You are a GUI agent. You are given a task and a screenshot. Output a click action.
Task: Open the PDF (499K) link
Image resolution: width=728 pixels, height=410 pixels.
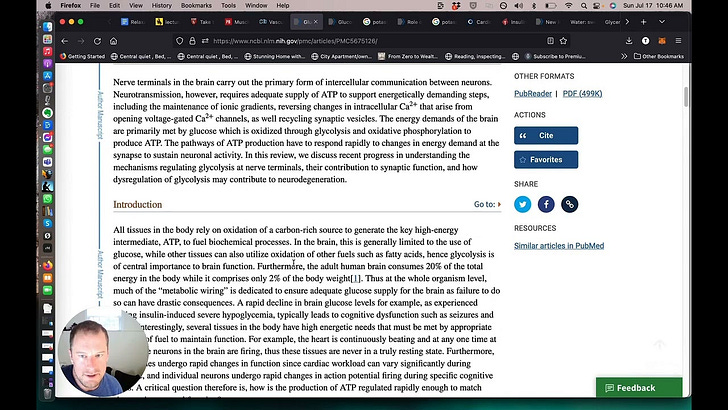(x=582, y=94)
